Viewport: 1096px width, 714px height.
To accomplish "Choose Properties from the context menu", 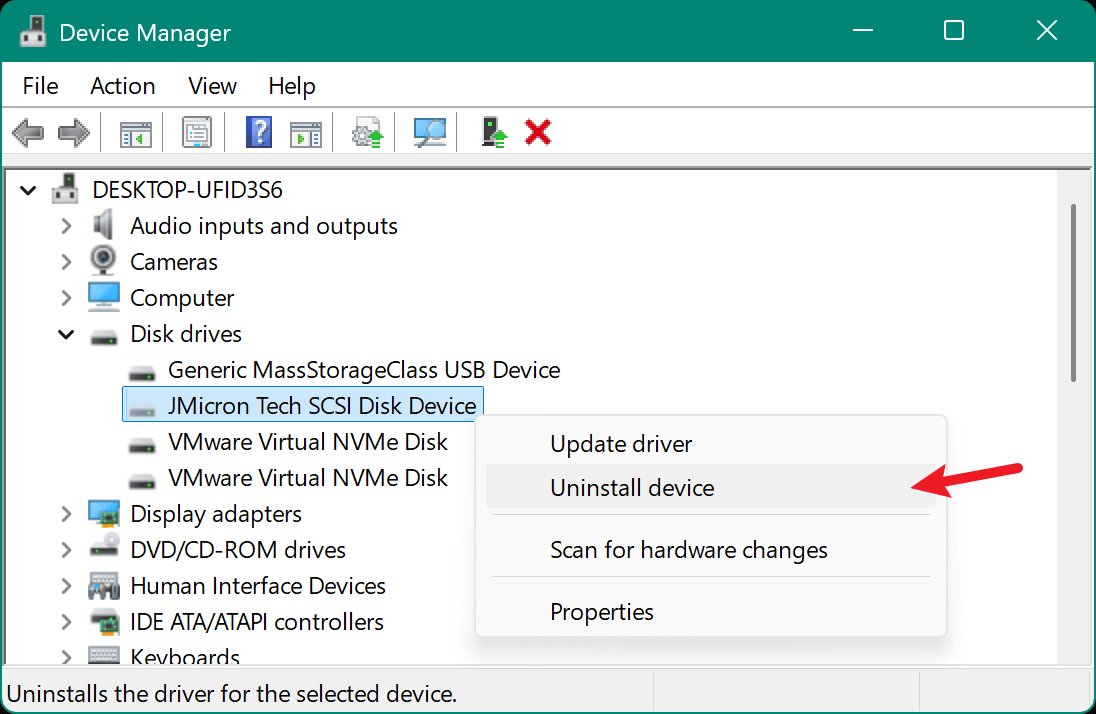I will (x=602, y=611).
